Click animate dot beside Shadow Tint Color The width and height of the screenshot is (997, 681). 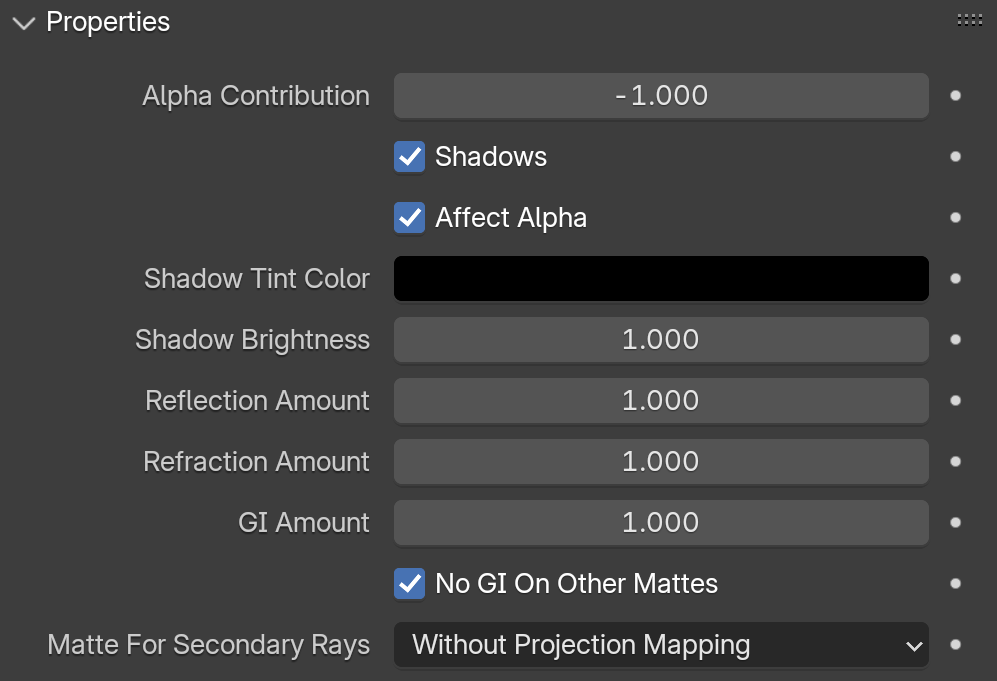click(955, 279)
